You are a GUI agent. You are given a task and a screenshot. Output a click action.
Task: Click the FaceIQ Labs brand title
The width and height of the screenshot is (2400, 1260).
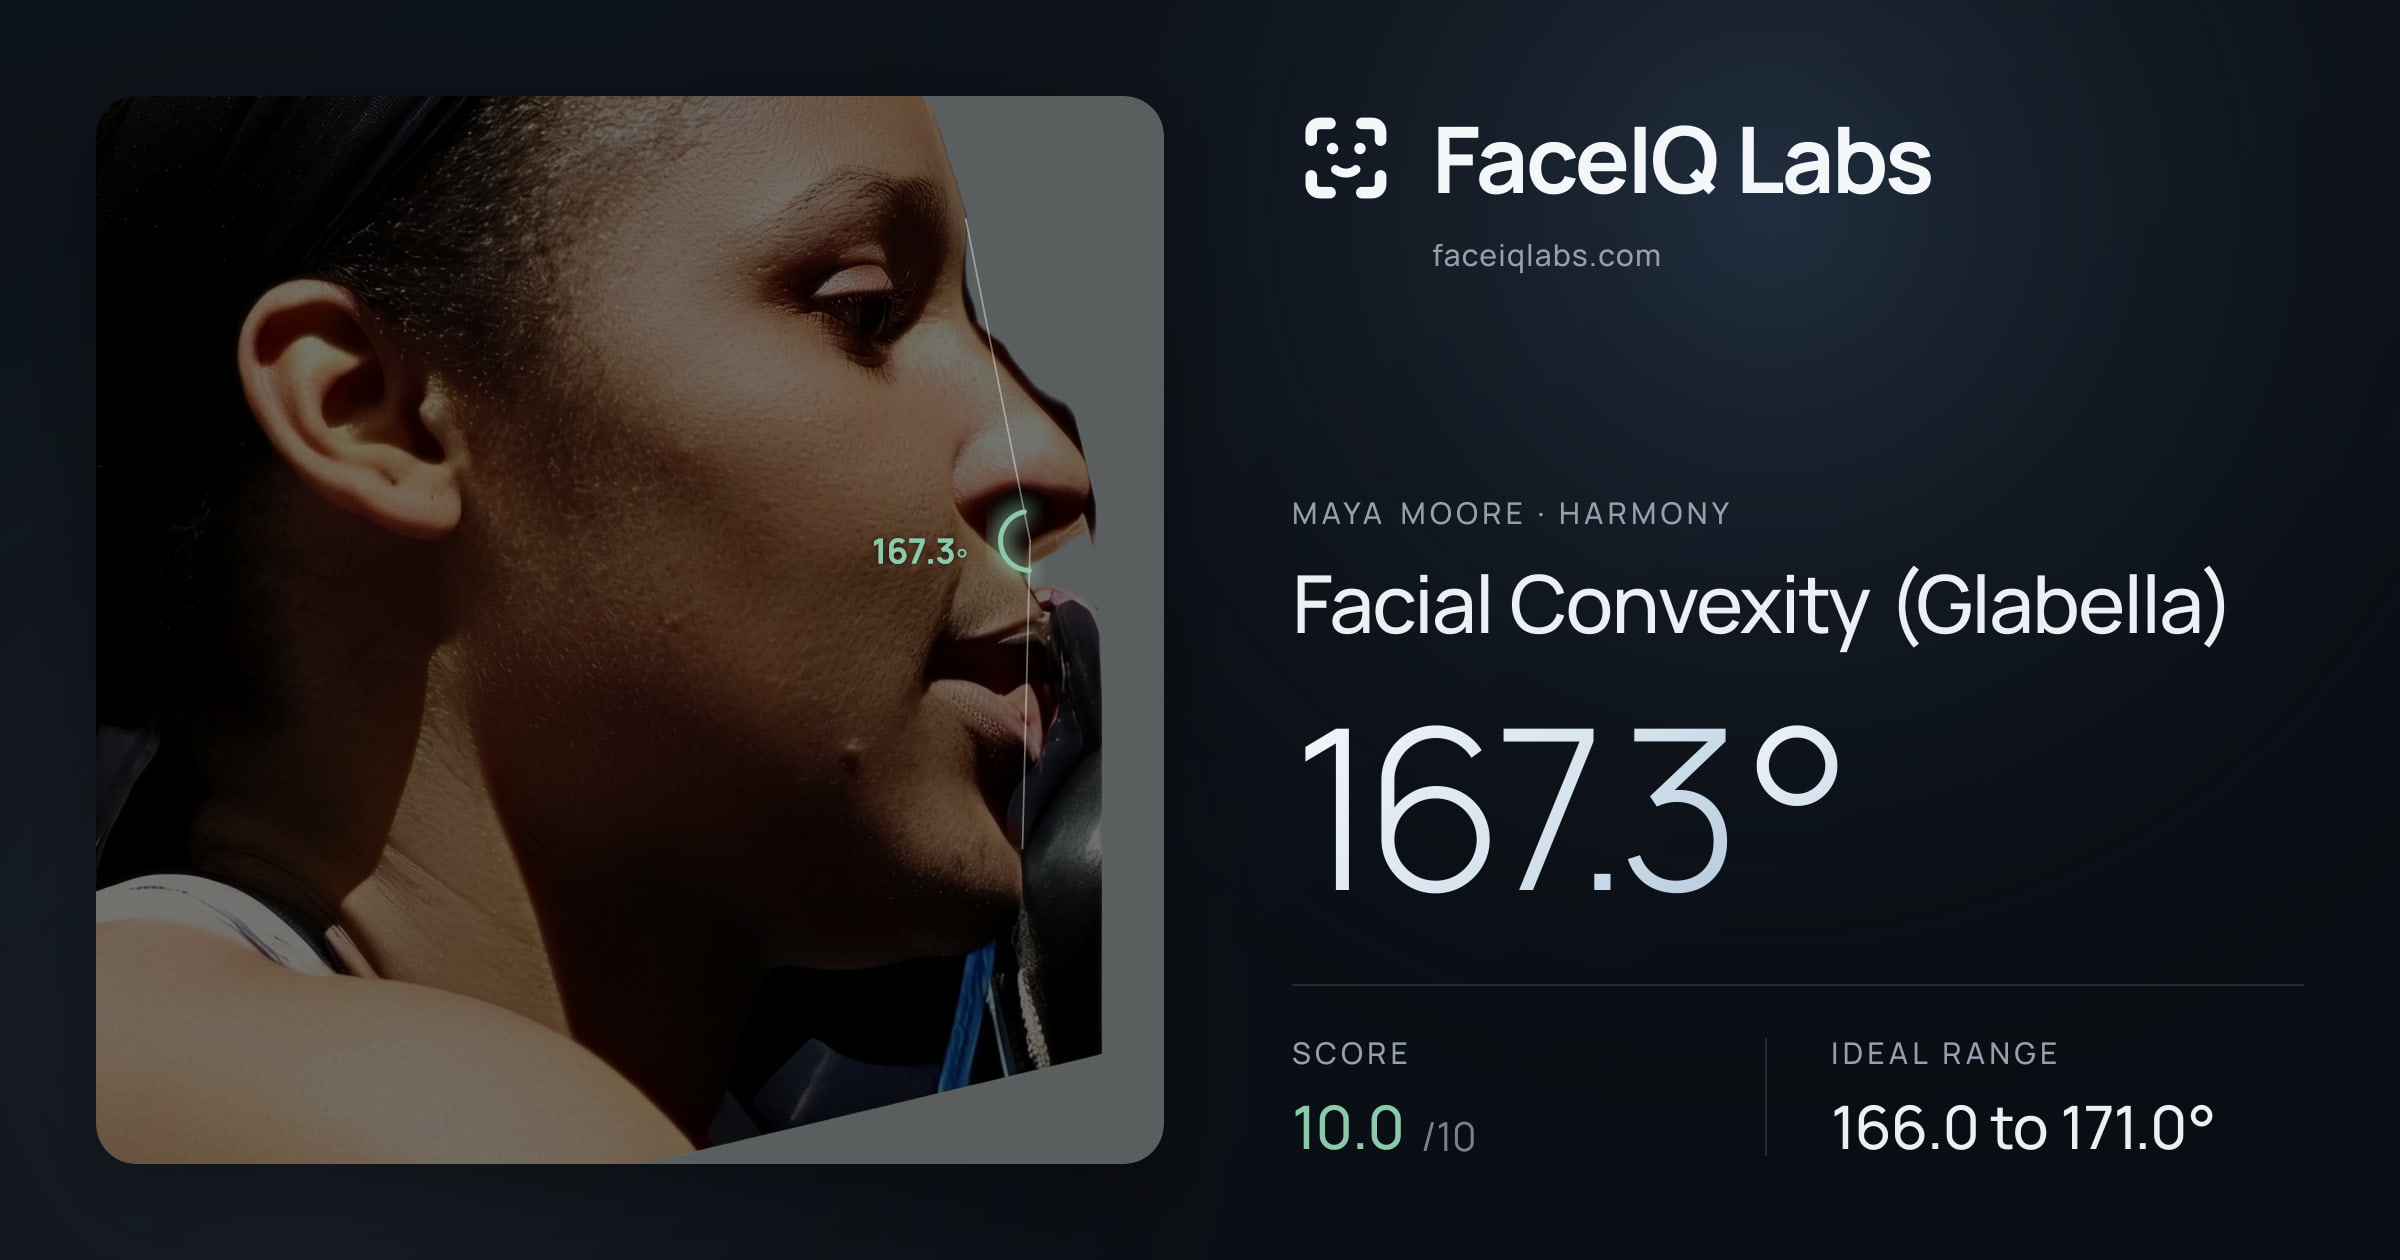pyautogui.click(x=1683, y=160)
